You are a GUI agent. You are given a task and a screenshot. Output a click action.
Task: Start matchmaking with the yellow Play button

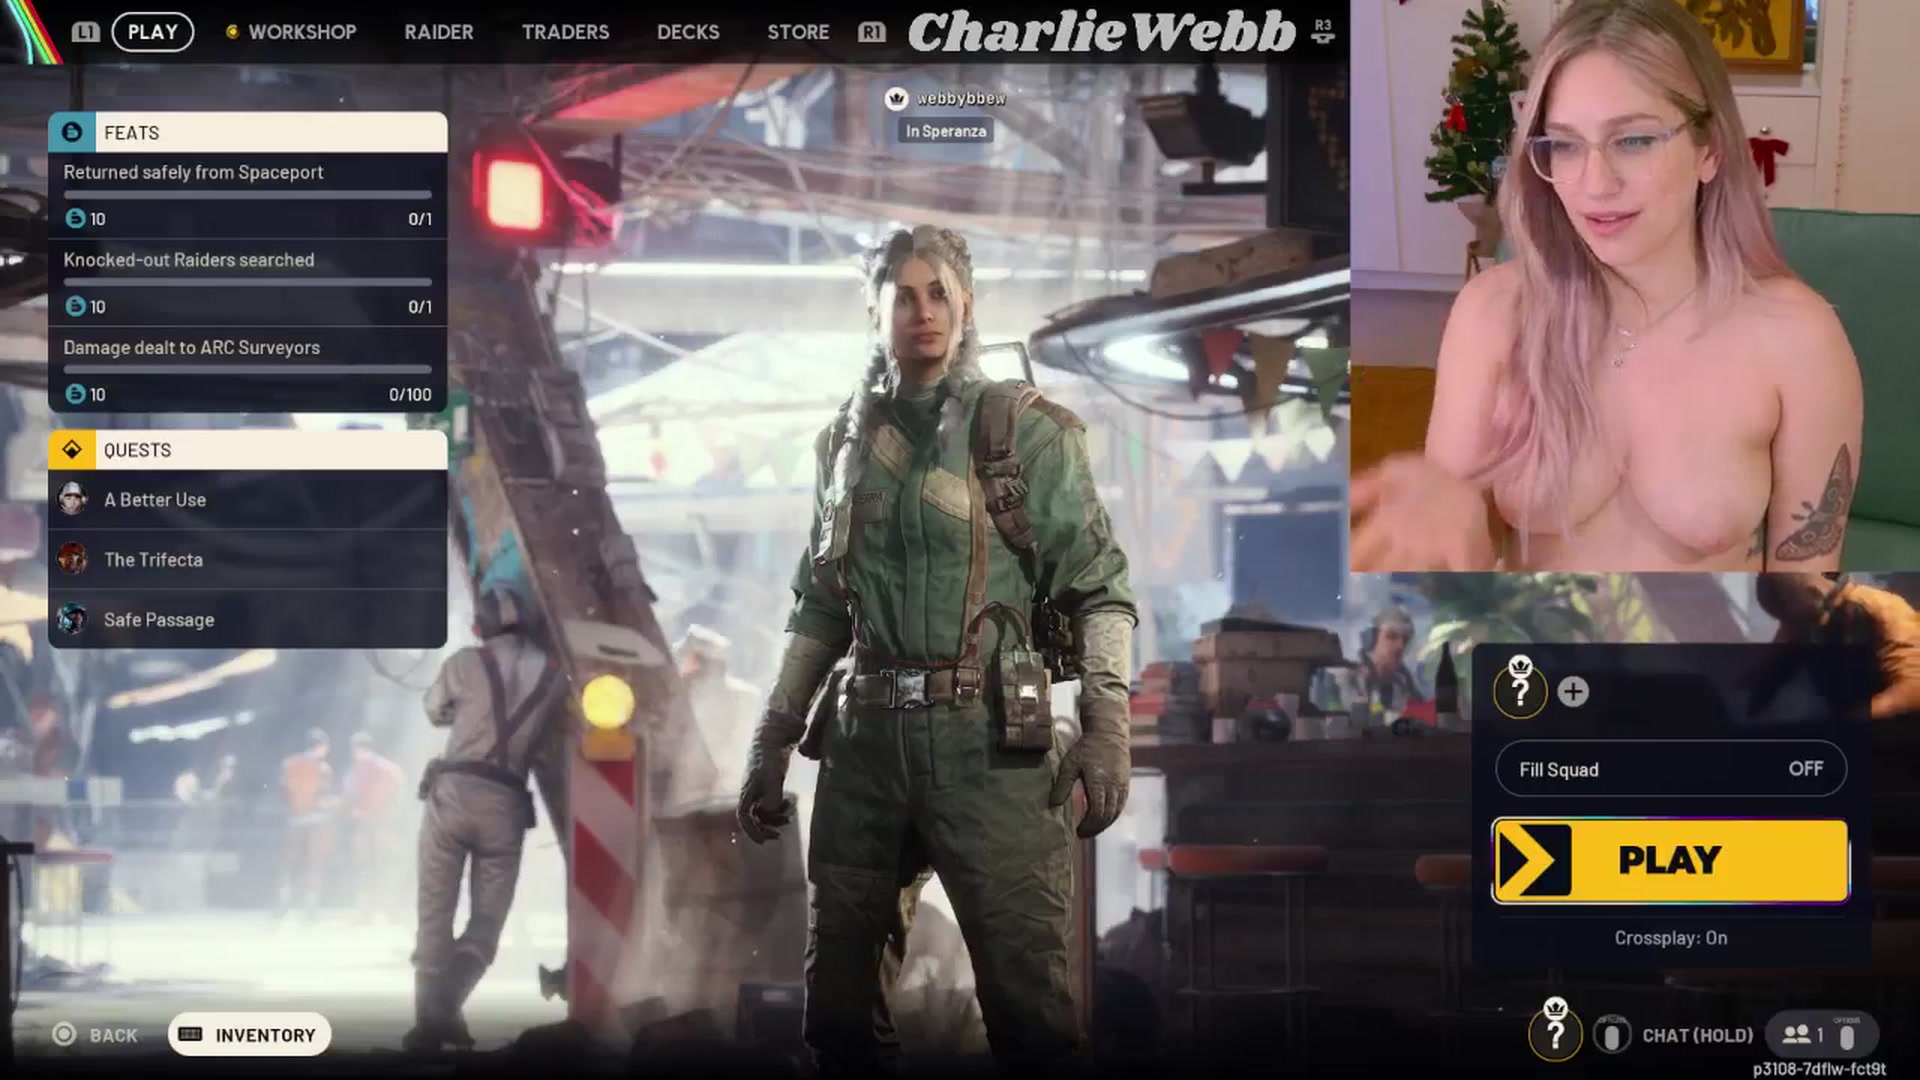tap(1671, 860)
